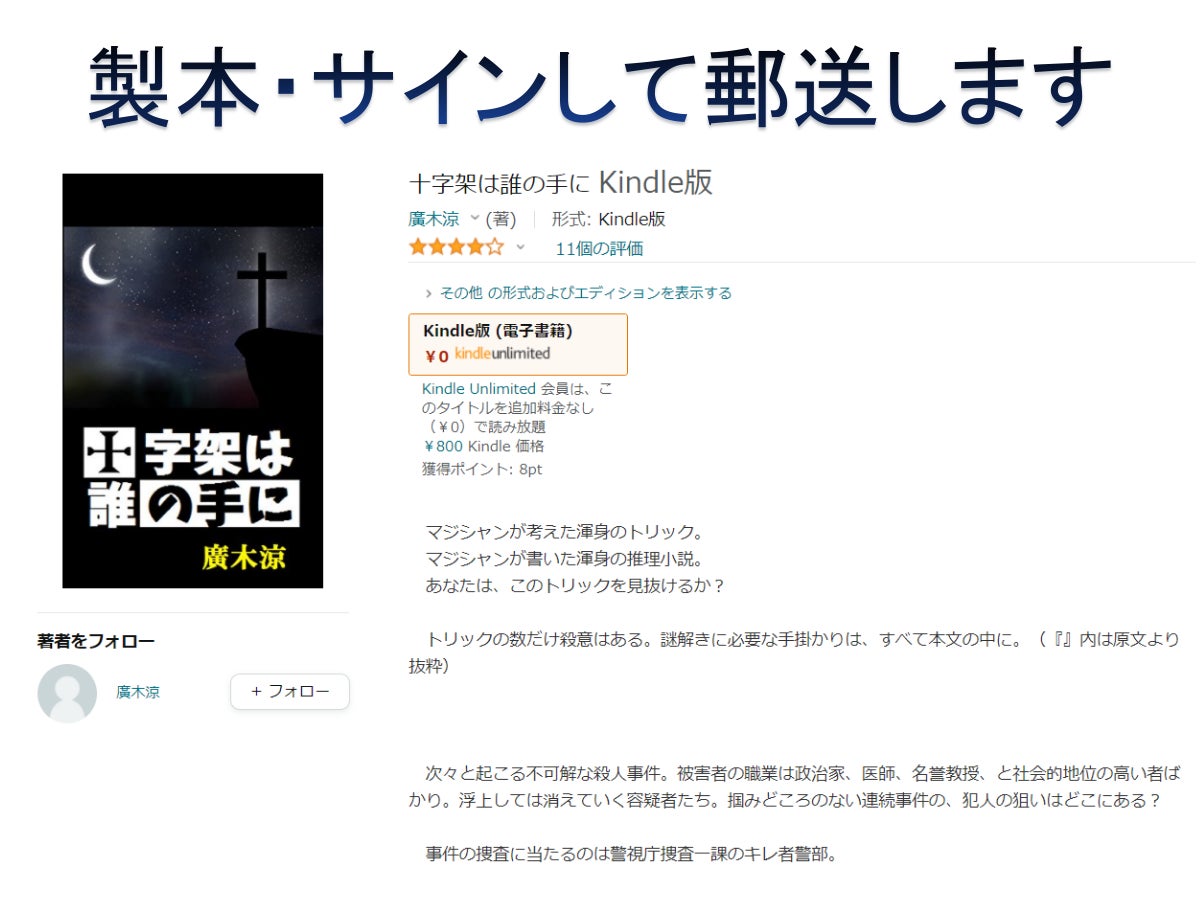Click the star rating icons
1200x900 pixels.
(x=456, y=247)
